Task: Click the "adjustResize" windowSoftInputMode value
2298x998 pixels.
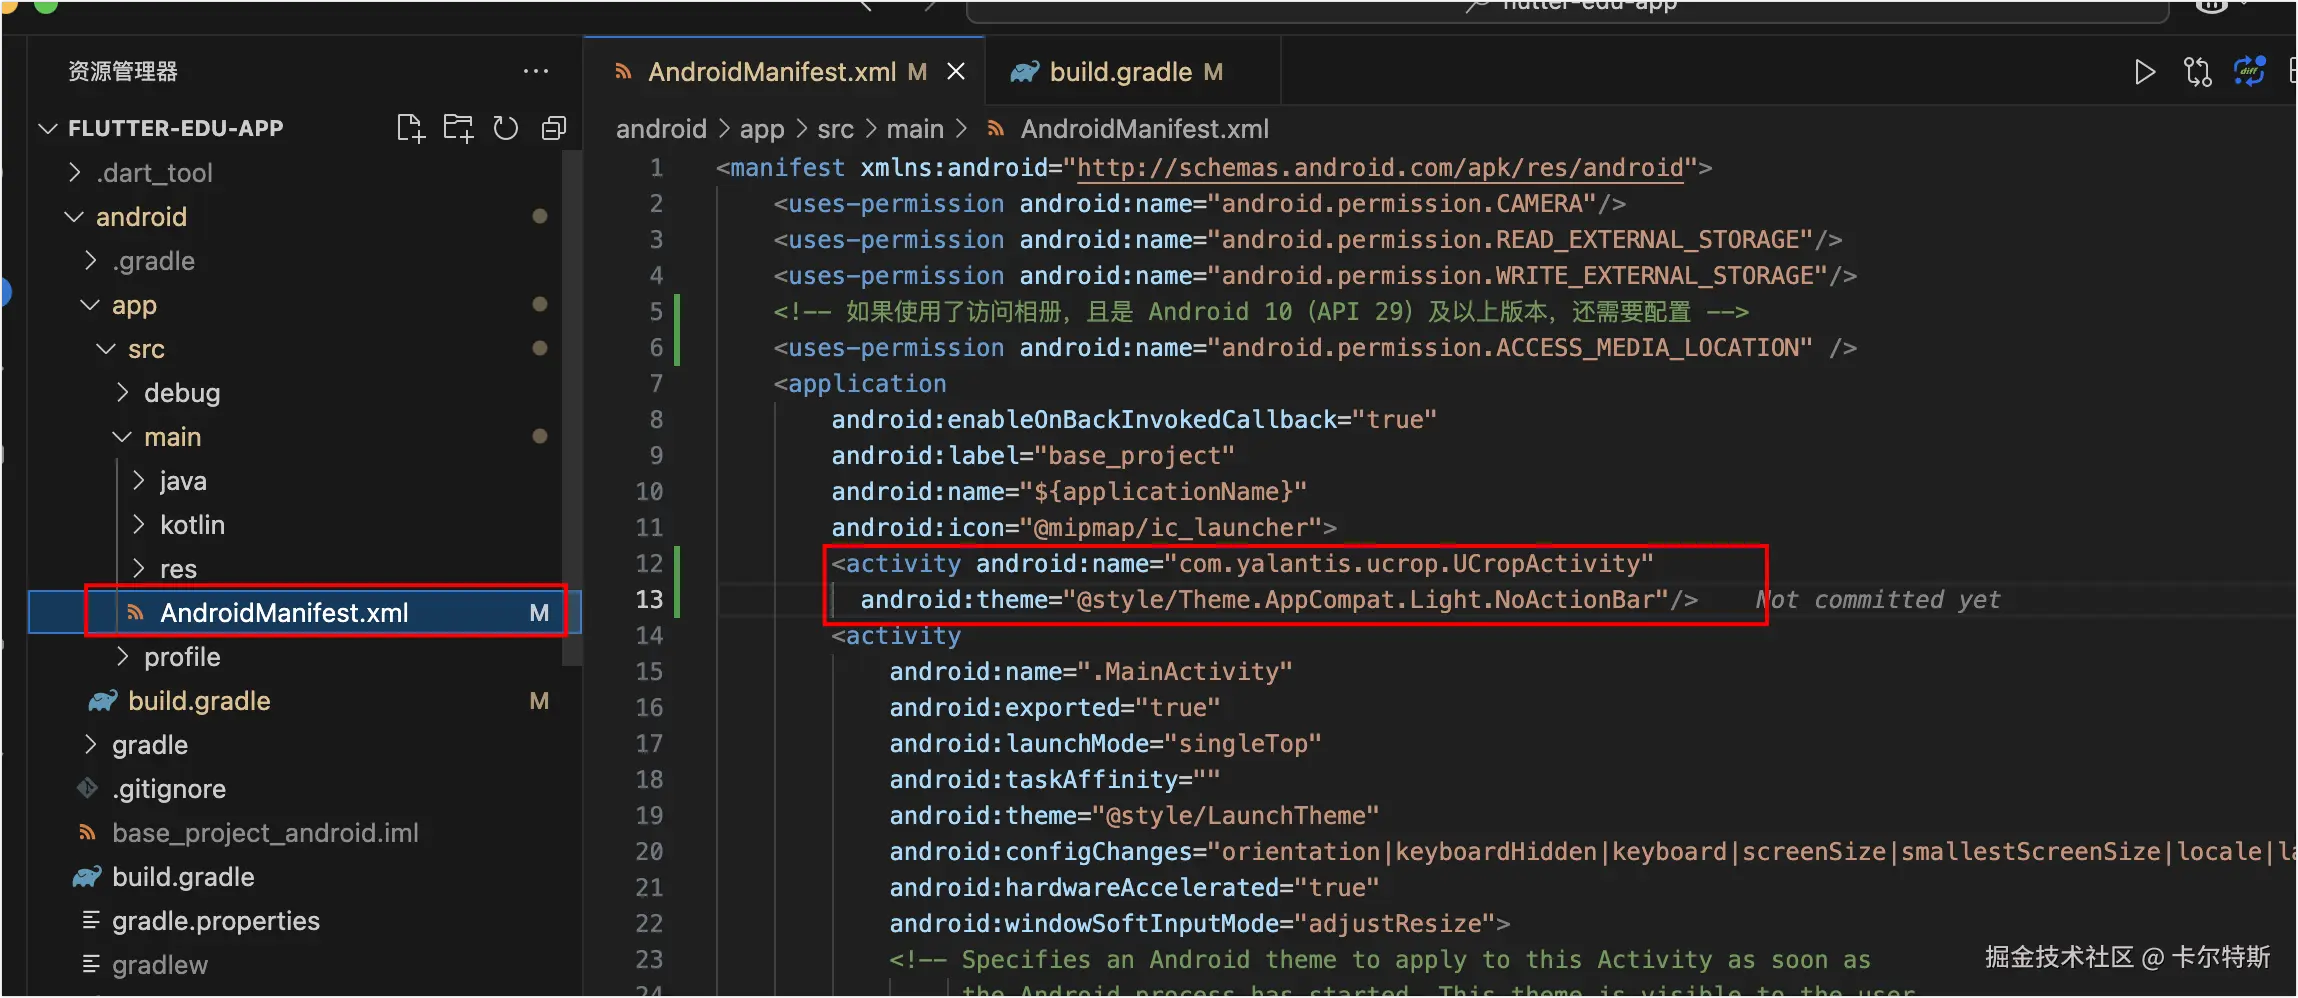Action: [1394, 923]
